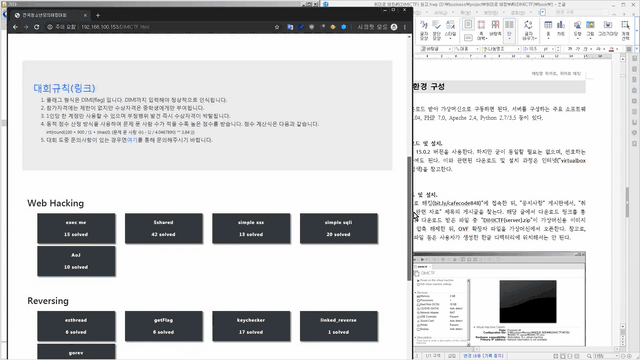
Task: Open the font name 나눔명조 dropdown
Action: (501, 49)
